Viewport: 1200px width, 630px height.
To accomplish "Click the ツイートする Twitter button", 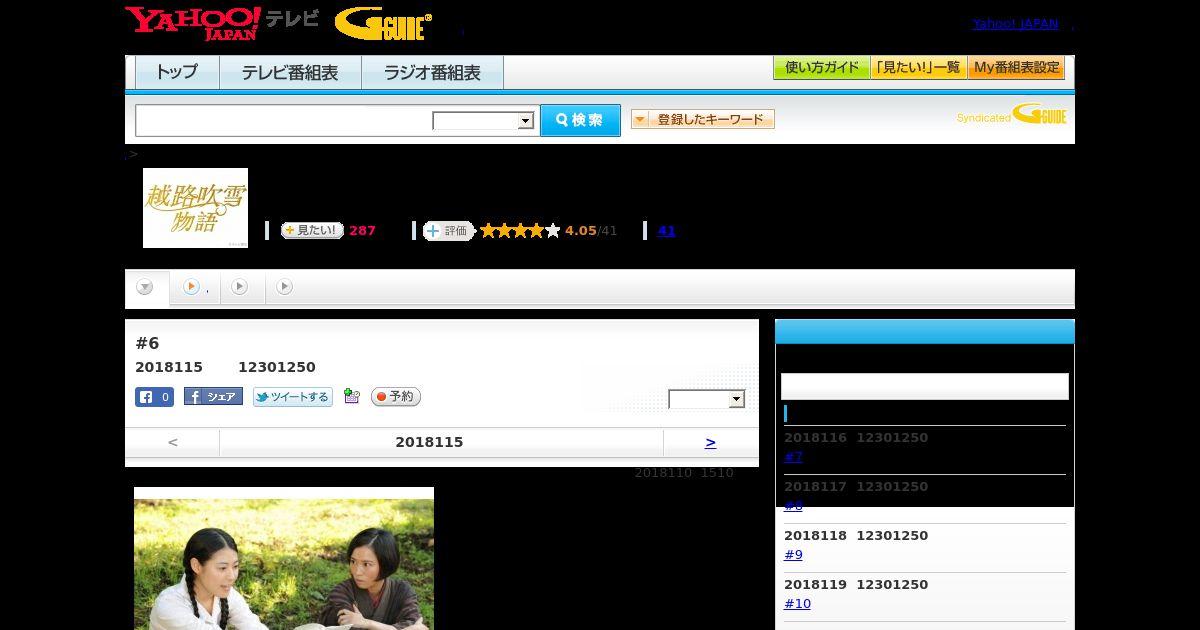I will (x=293, y=397).
